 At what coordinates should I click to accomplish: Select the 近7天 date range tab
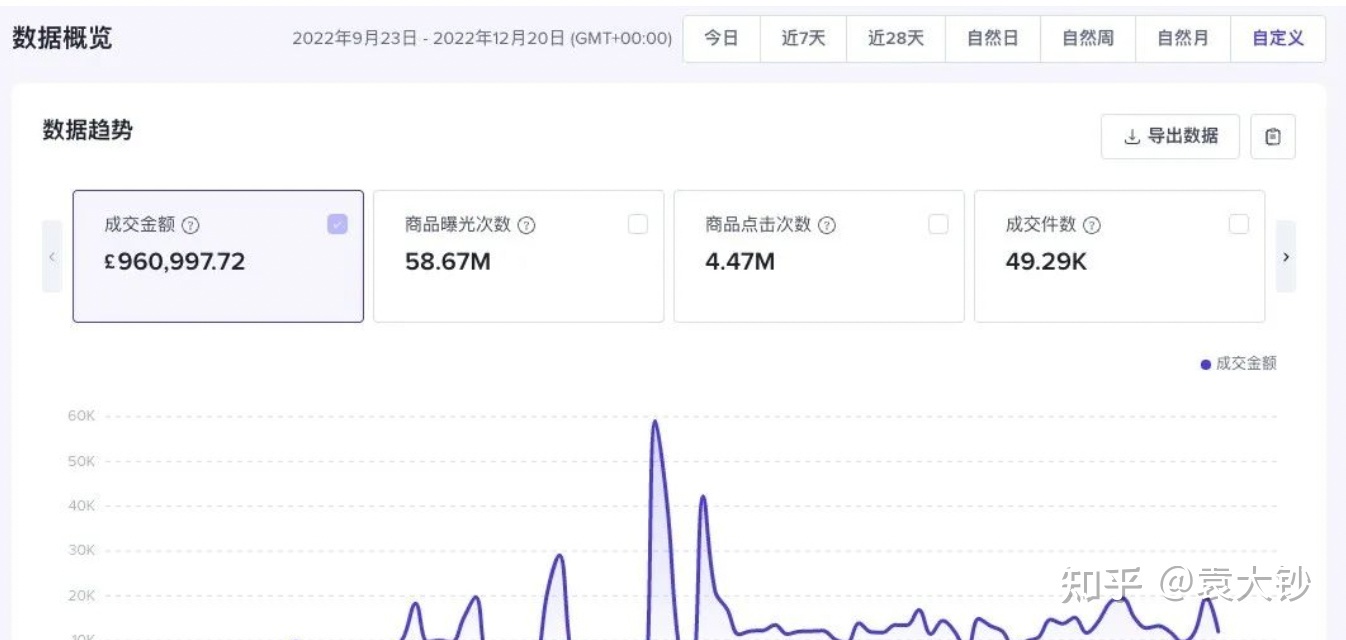coord(803,39)
